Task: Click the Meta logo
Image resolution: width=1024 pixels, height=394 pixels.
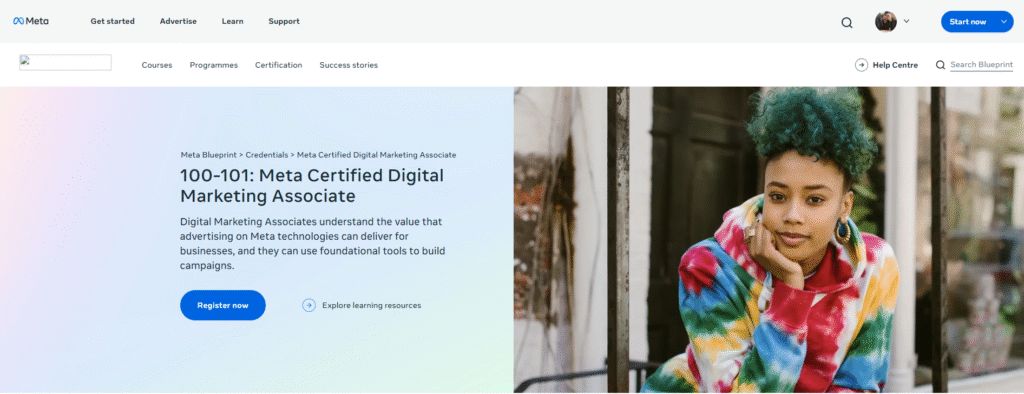Action: [31, 21]
